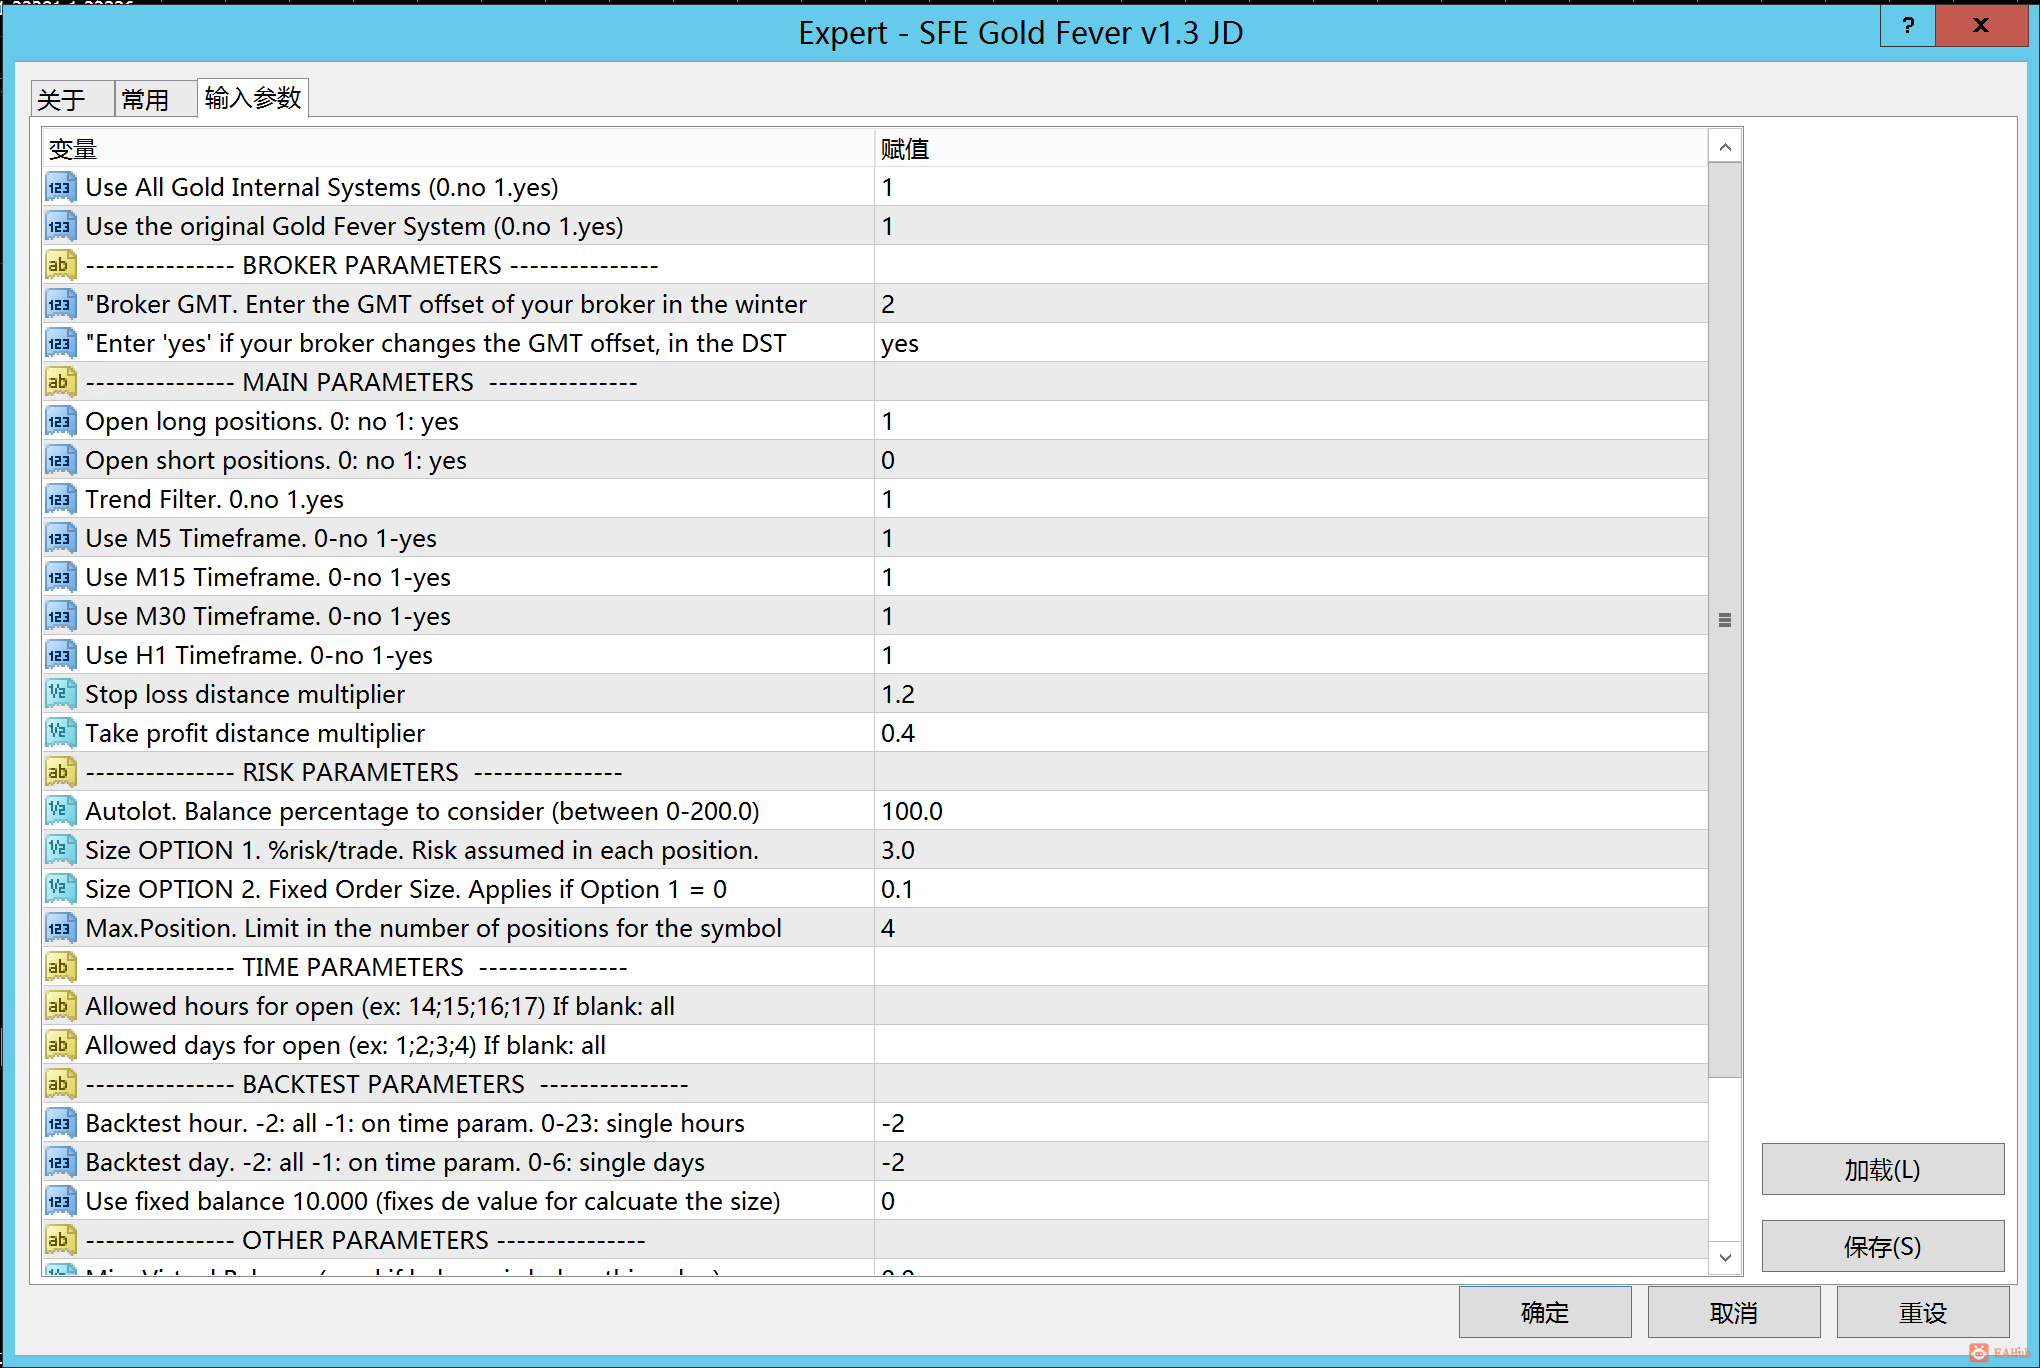Confirm with the 确定 button

[x=1545, y=1312]
